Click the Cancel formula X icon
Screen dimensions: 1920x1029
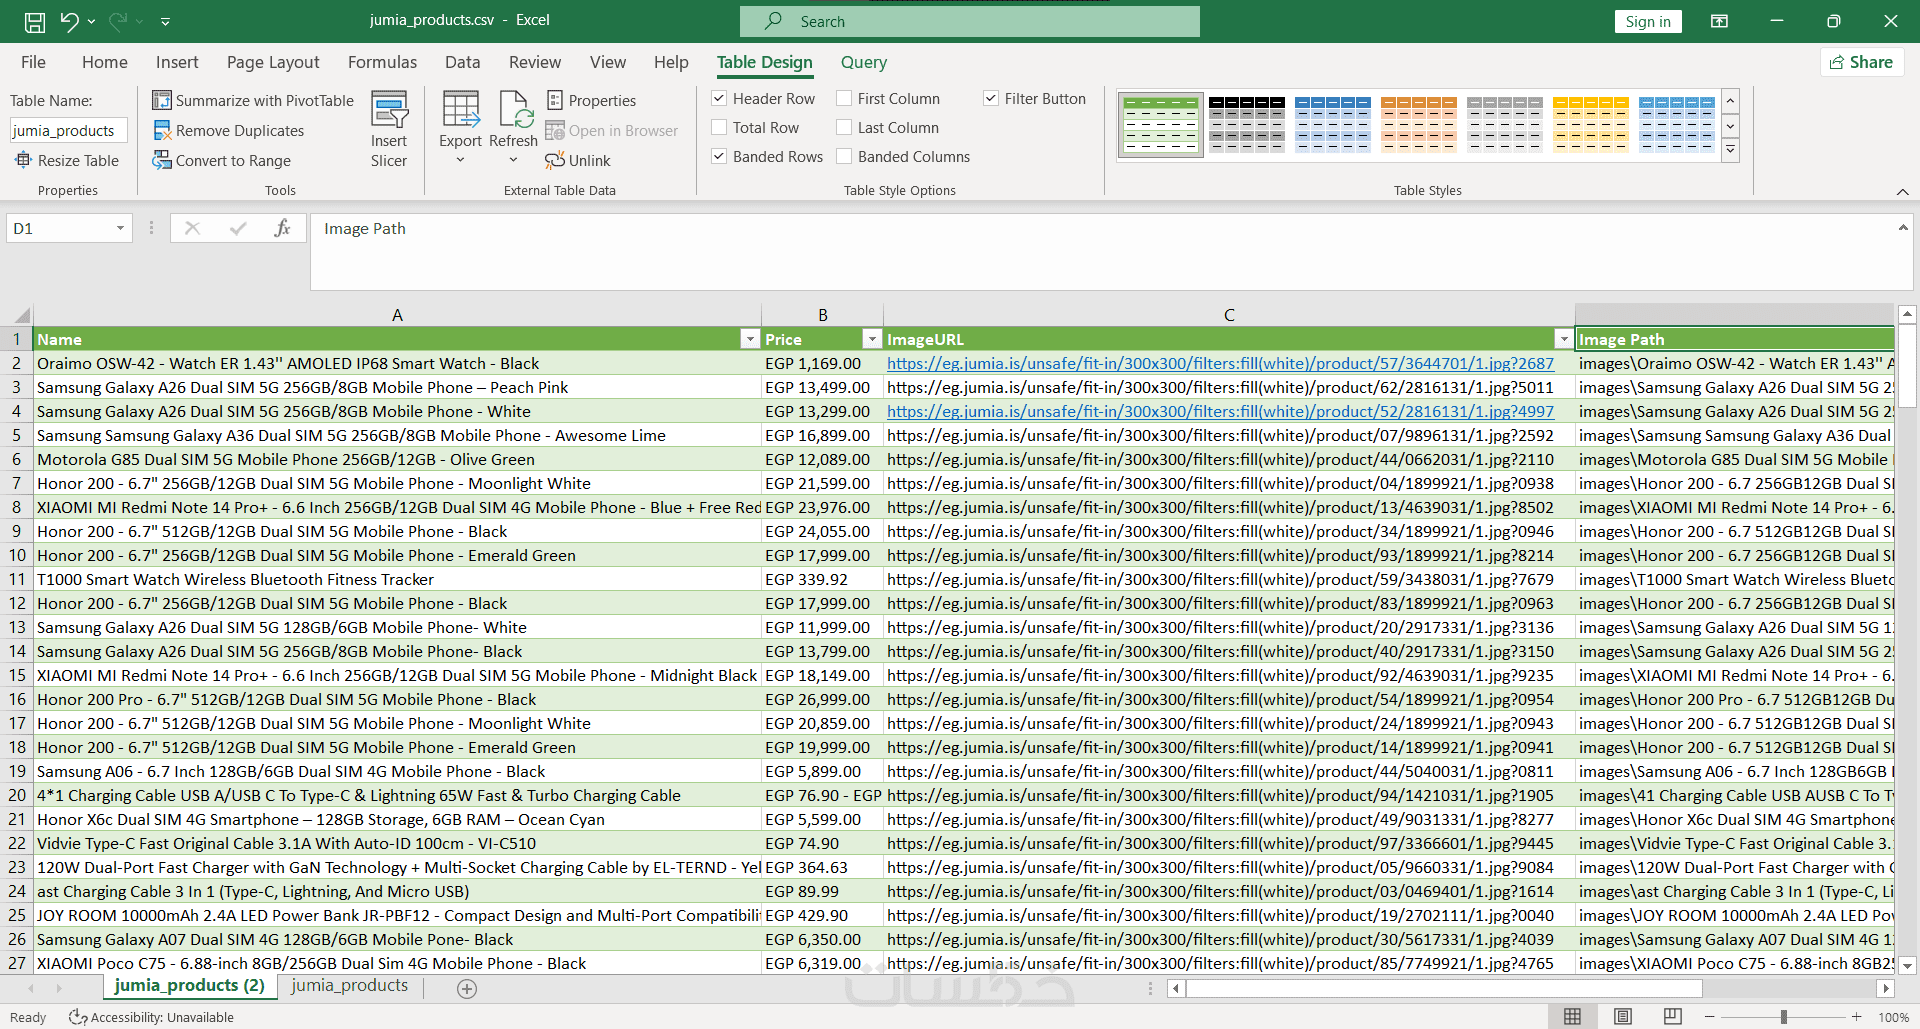(x=193, y=228)
